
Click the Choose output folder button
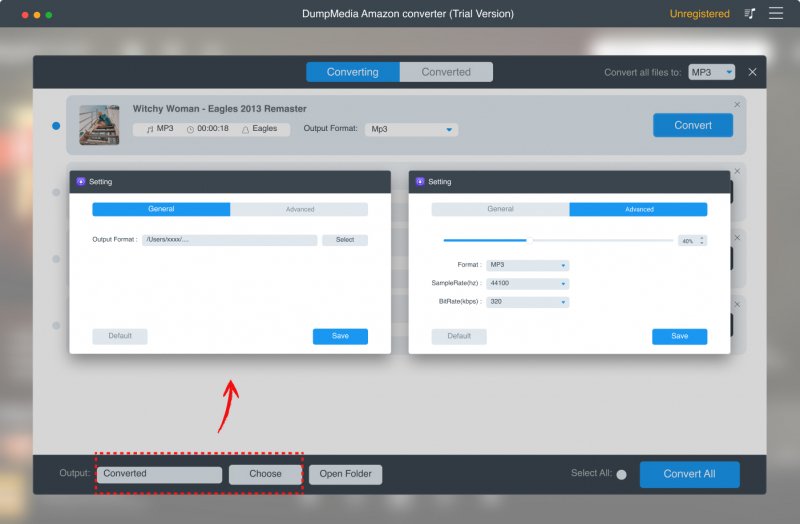pos(265,474)
